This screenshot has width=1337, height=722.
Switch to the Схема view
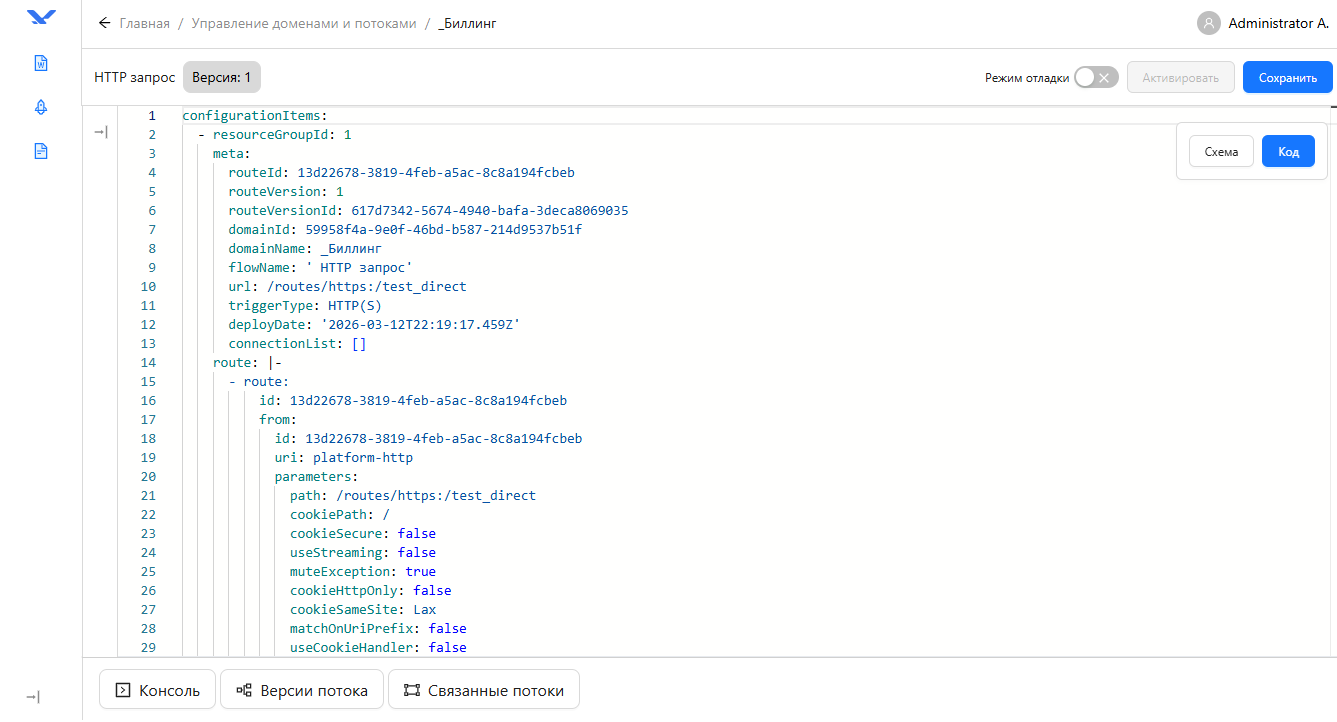[x=1221, y=152]
